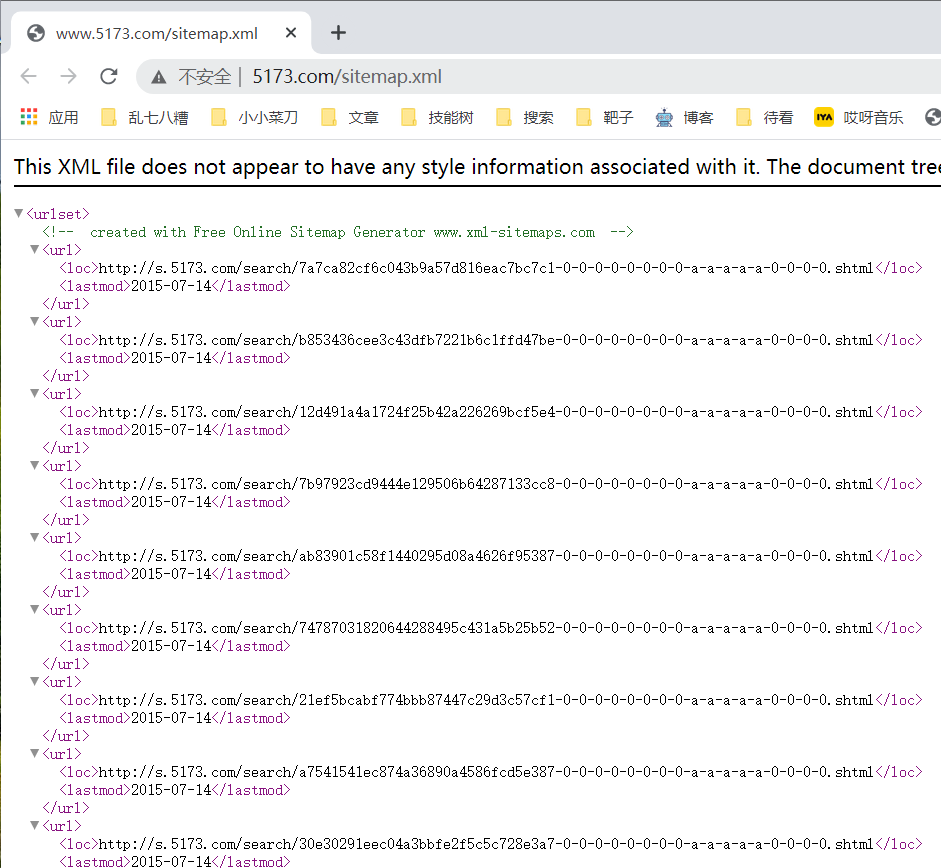
Task: Click the lastmod date under 7478703182064428 URL
Action: (171, 646)
